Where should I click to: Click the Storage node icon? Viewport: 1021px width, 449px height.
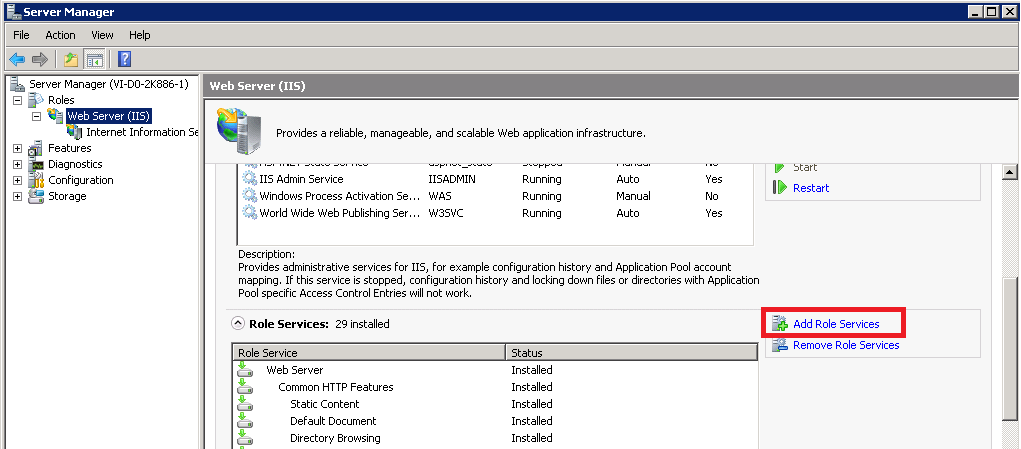(x=37, y=196)
